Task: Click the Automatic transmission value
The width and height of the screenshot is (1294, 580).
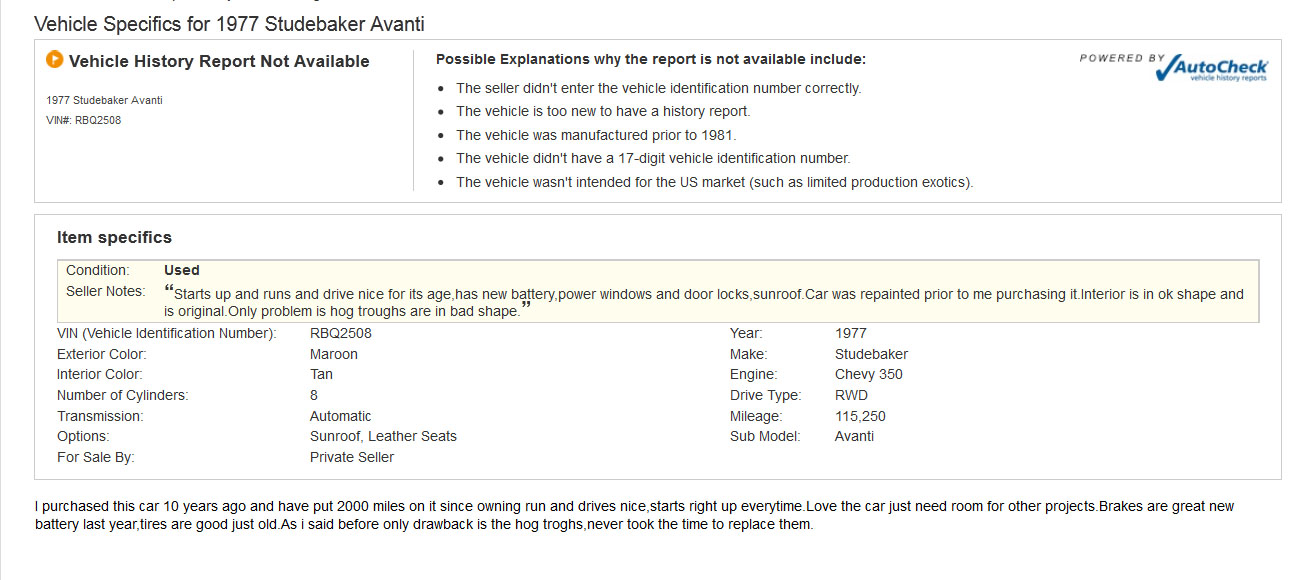Action: tap(340, 416)
